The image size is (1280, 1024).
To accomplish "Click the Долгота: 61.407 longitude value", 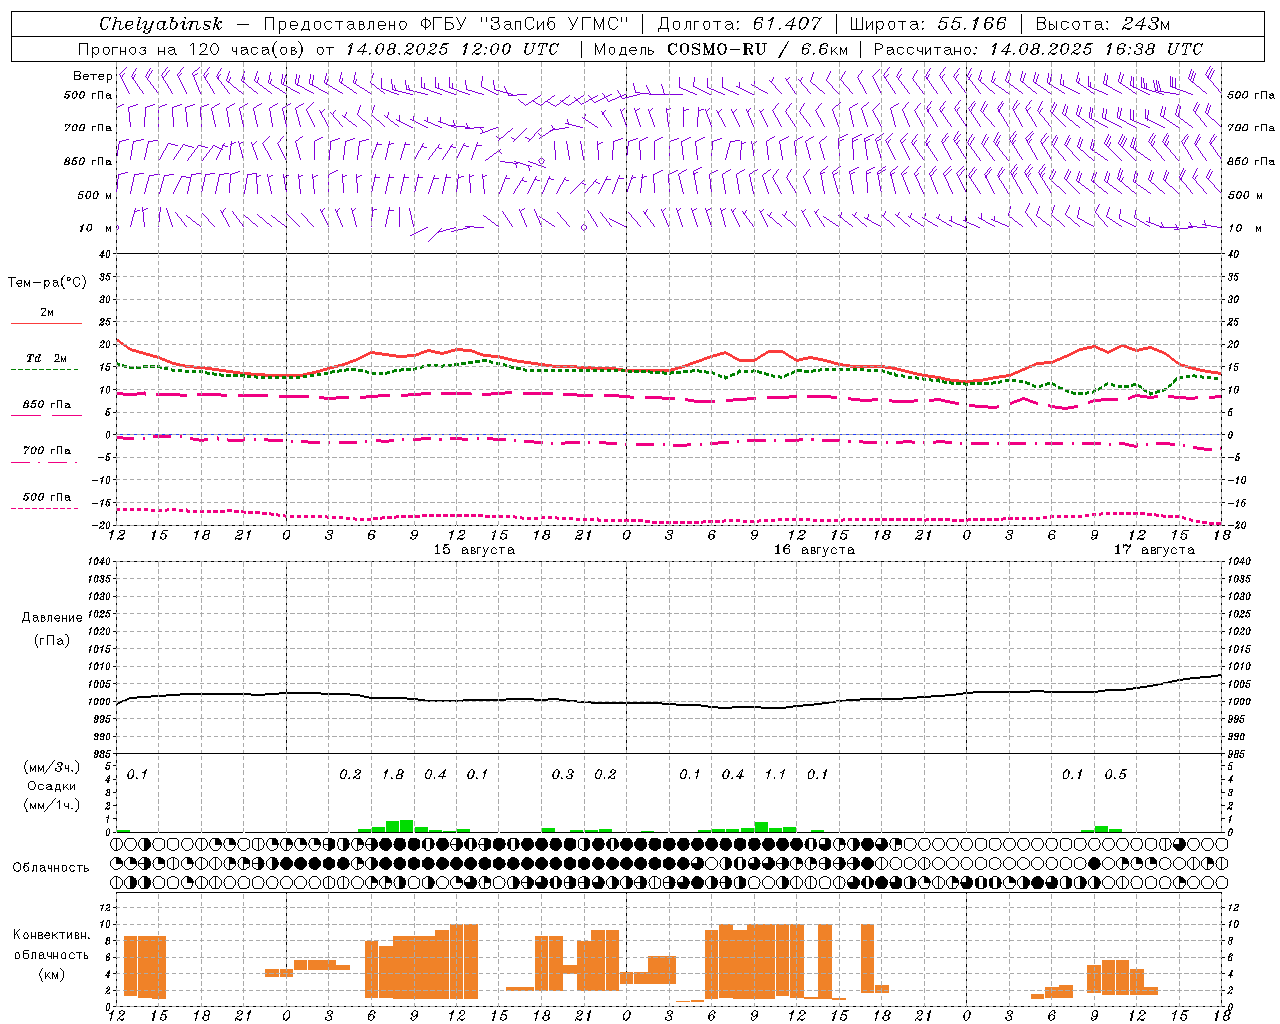I will click(739, 24).
